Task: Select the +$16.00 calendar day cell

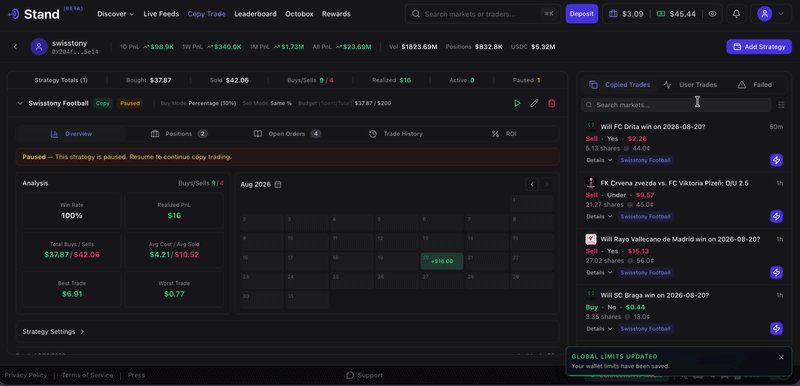Action: pos(442,261)
